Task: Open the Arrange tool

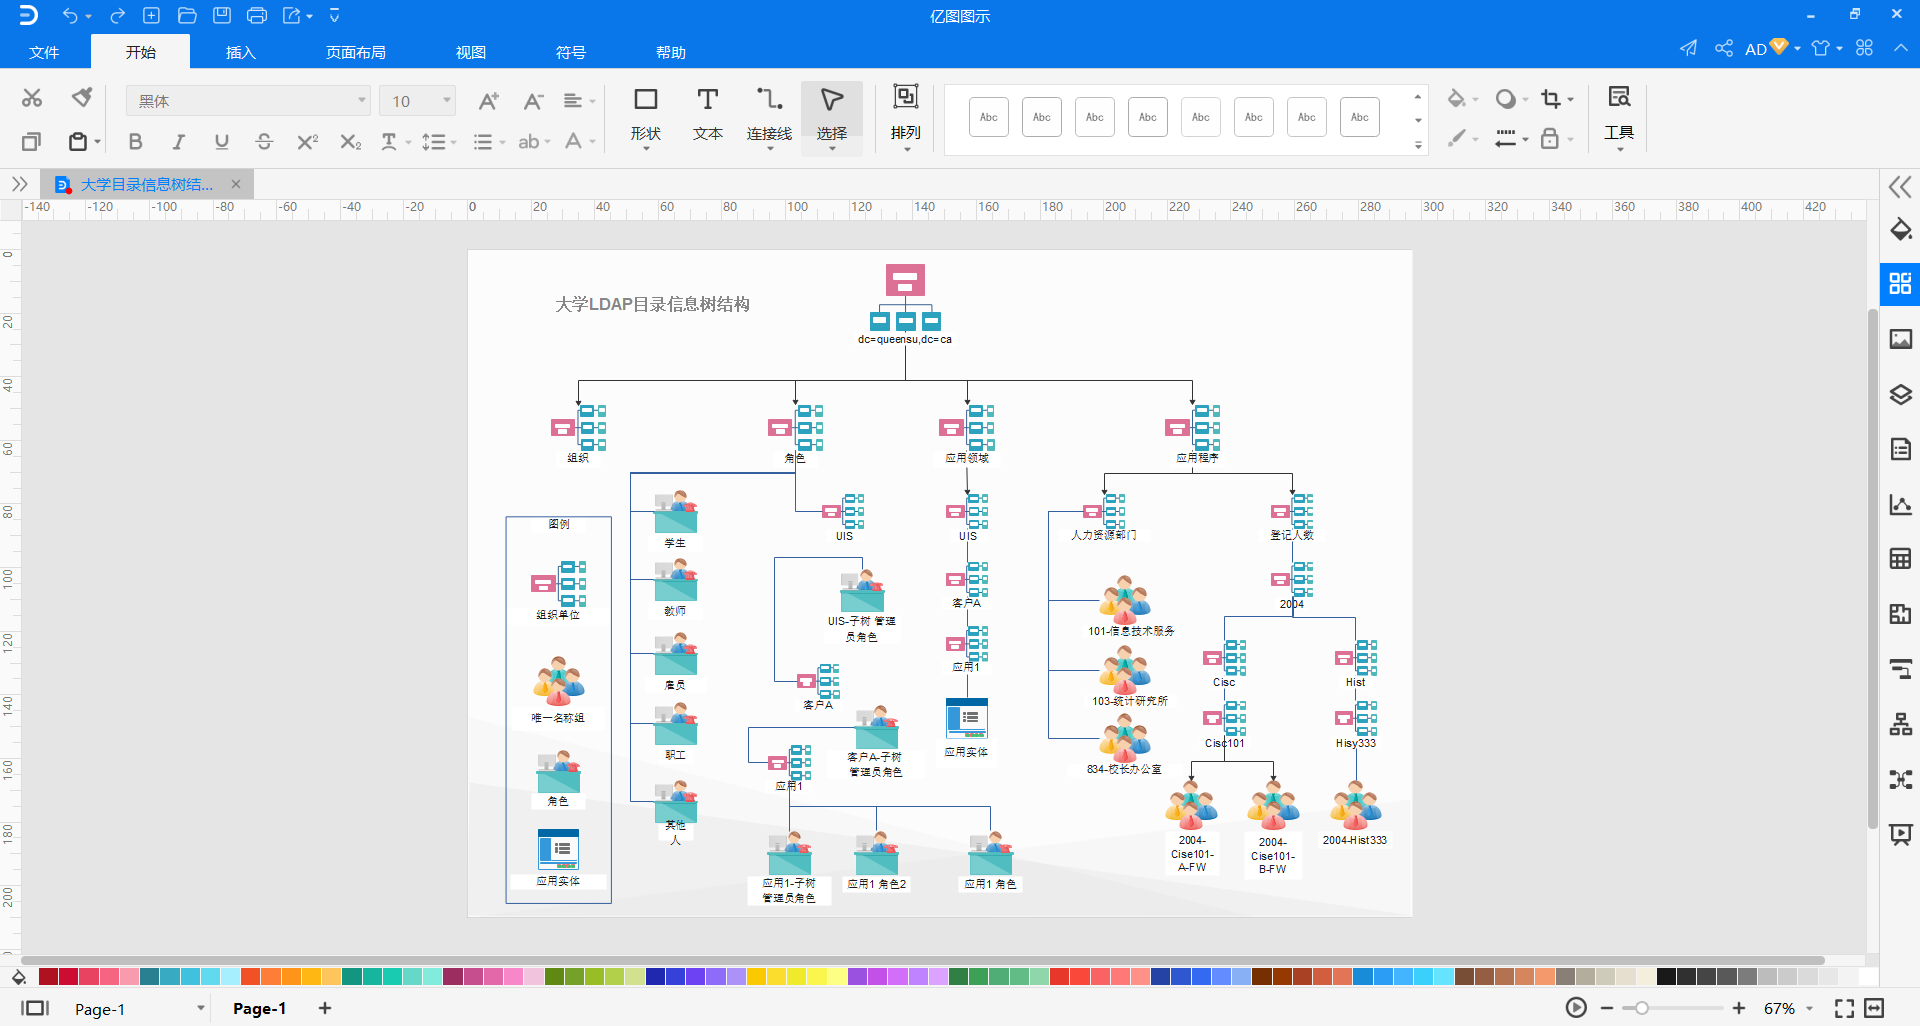Action: 906,116
